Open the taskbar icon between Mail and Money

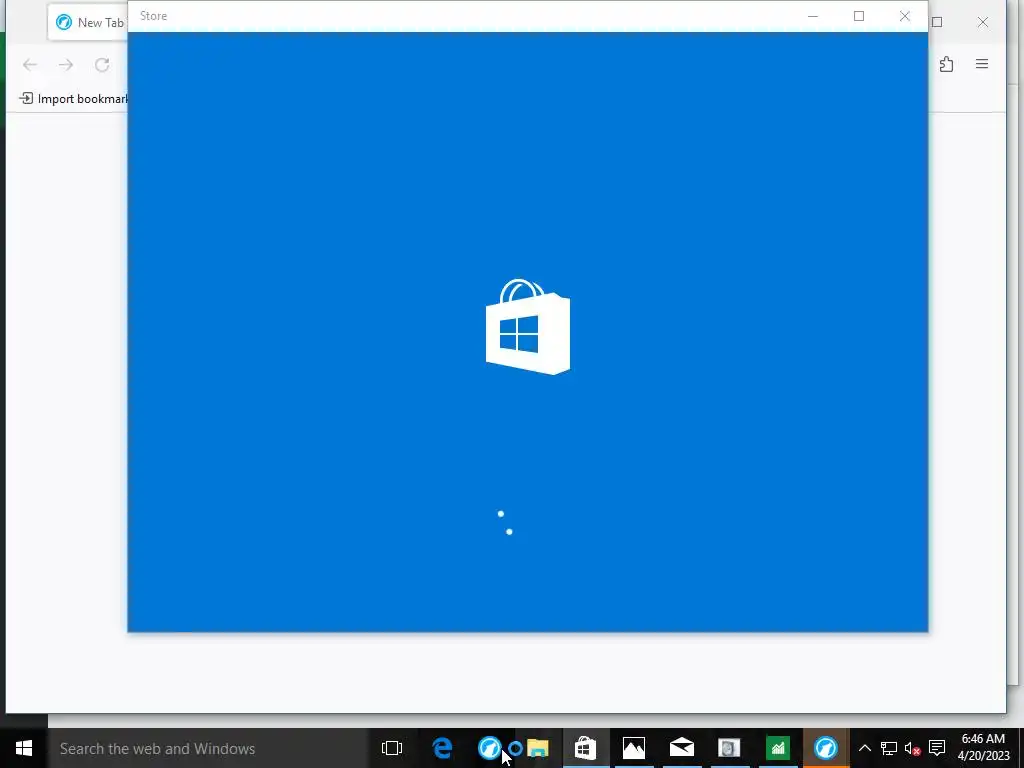point(729,748)
